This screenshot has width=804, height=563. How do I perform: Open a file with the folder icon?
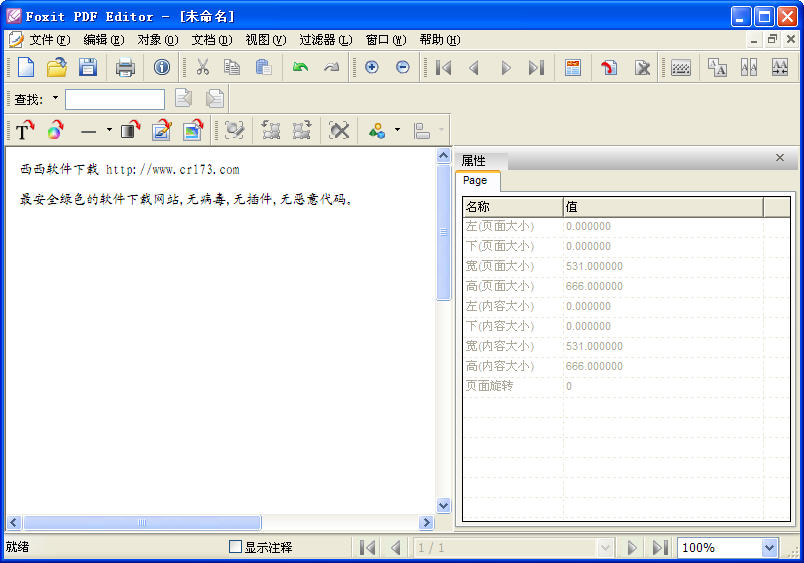point(57,67)
